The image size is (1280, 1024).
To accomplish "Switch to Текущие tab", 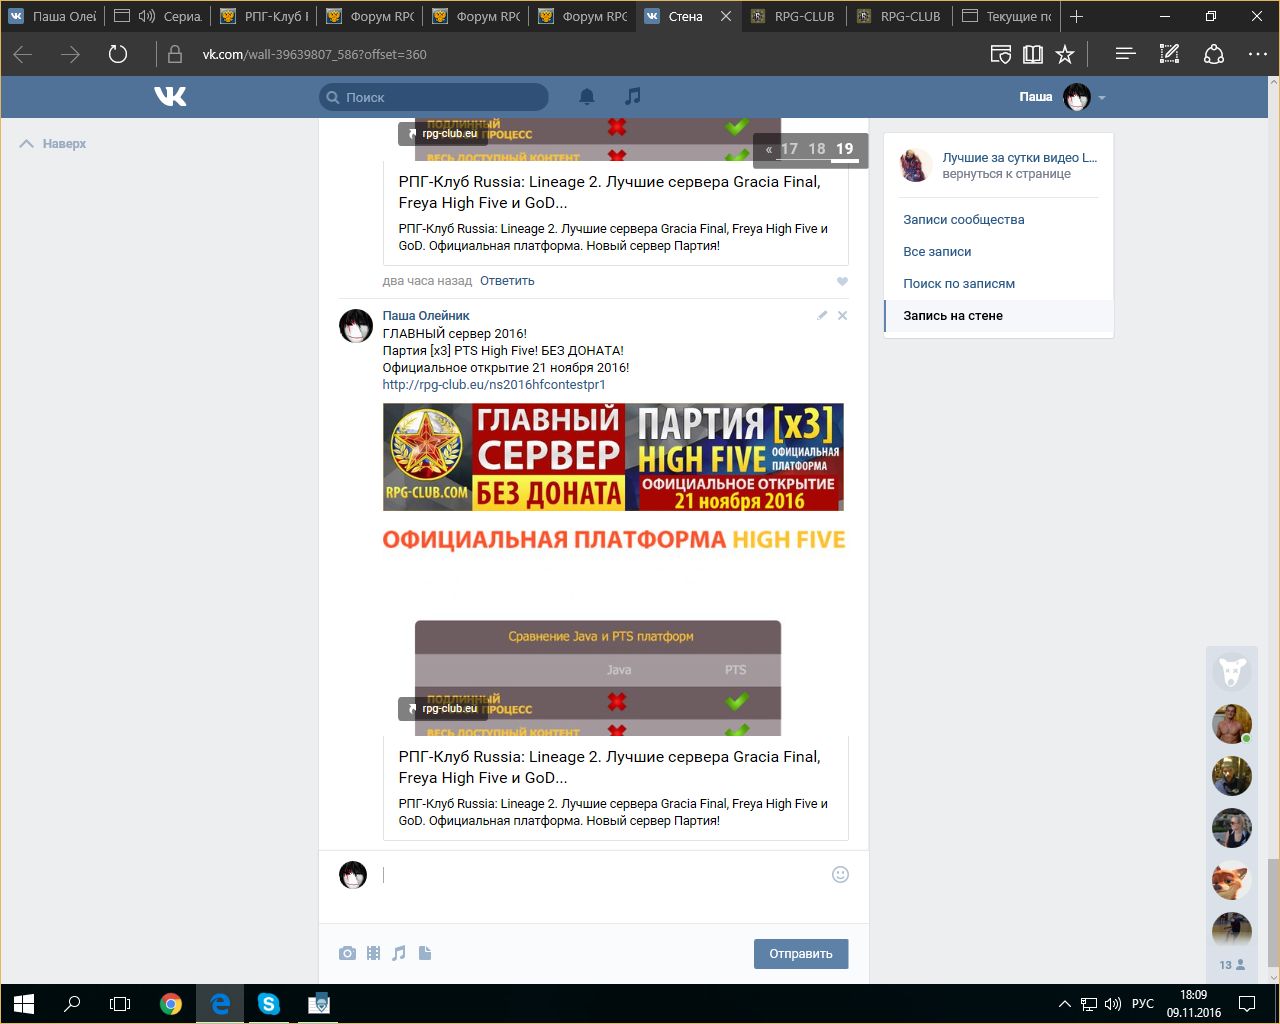I will tap(1006, 16).
